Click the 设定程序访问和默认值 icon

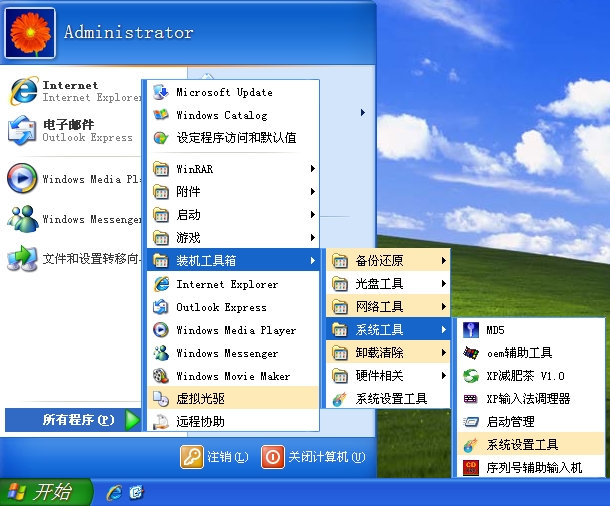(x=161, y=138)
